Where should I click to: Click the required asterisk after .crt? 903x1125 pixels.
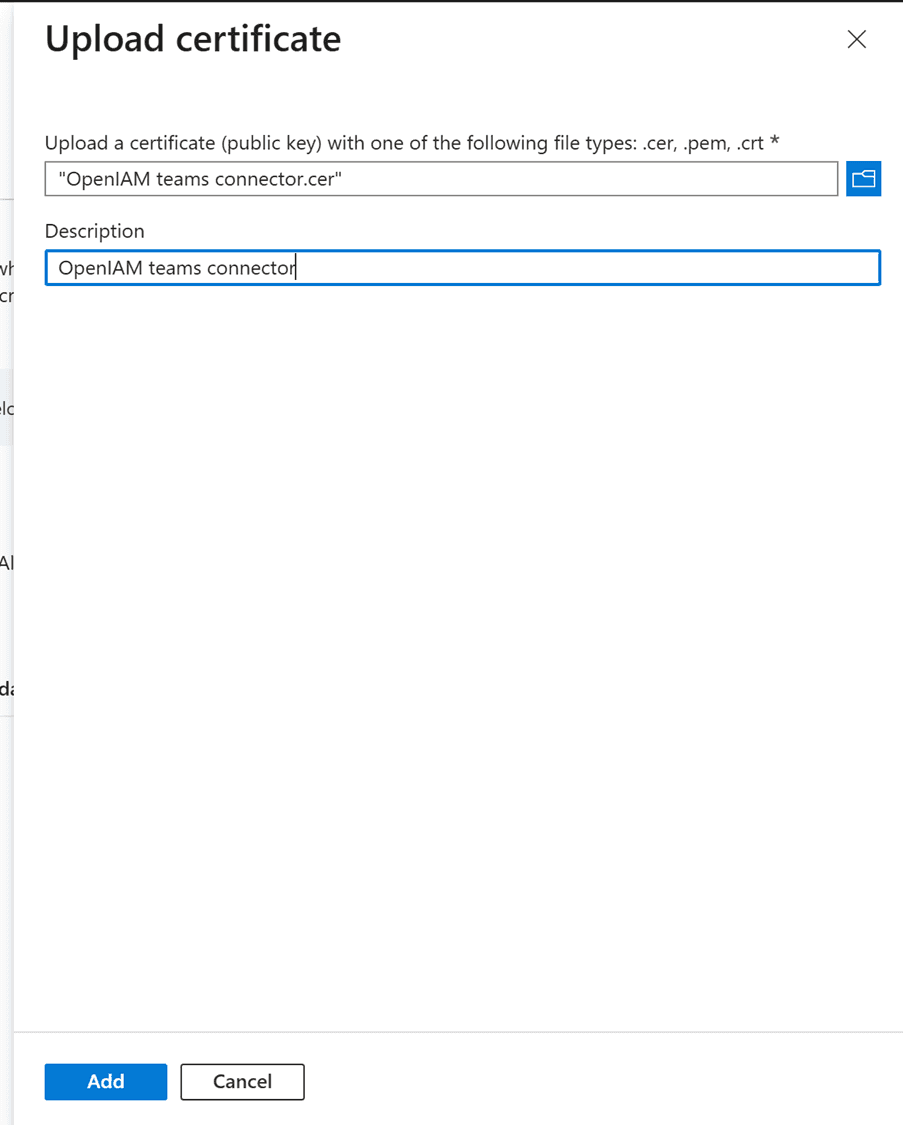774,142
